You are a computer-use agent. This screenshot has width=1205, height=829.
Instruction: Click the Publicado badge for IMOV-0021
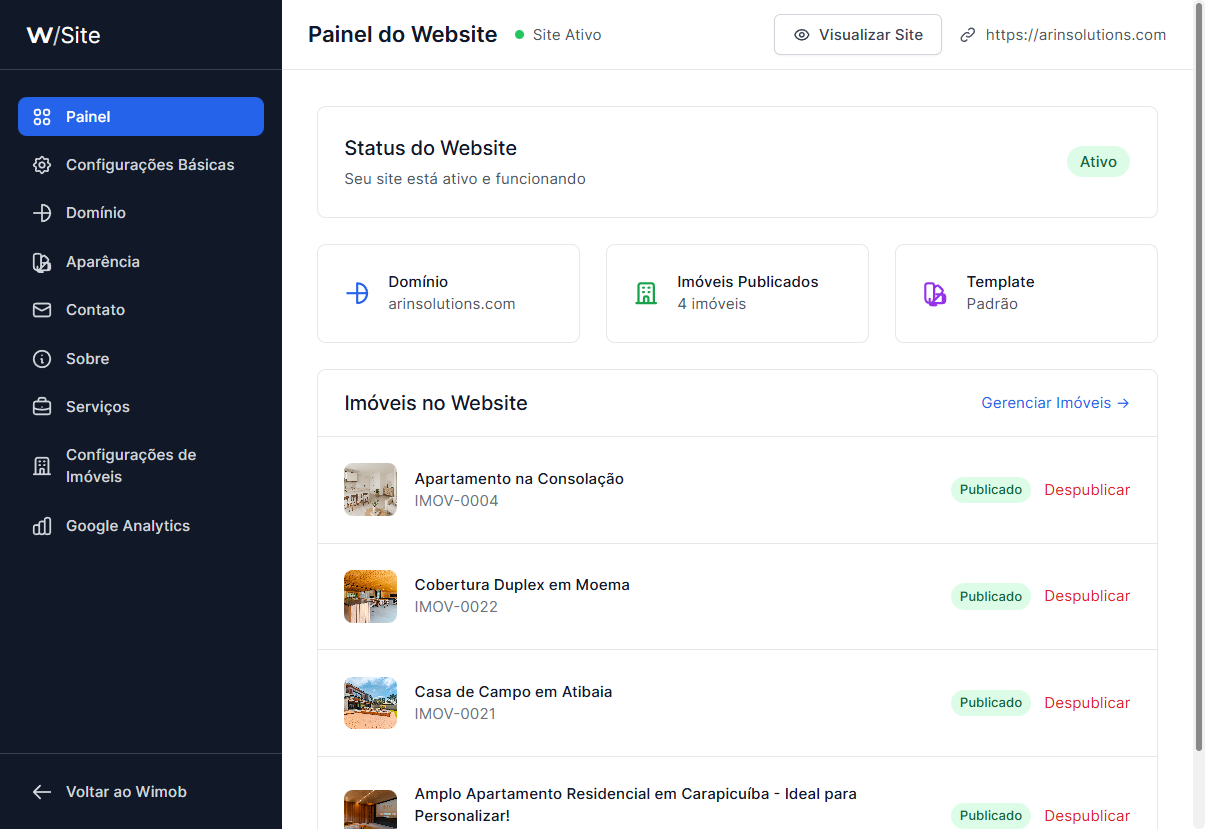coord(991,703)
